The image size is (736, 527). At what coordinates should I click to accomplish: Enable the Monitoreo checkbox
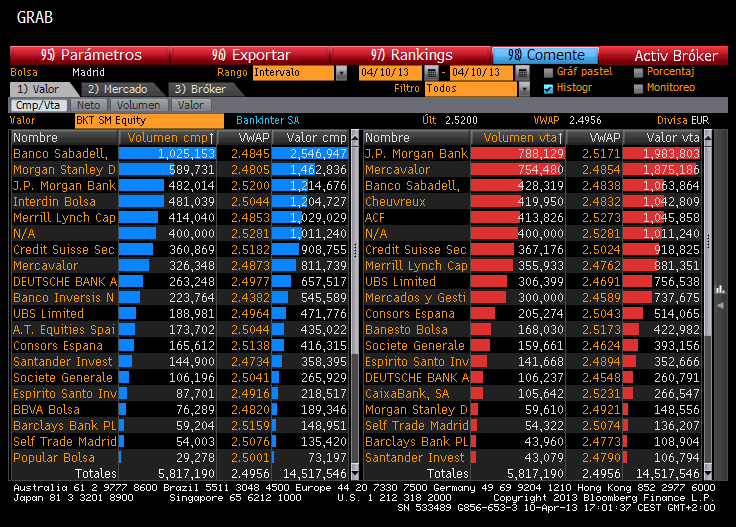(638, 89)
